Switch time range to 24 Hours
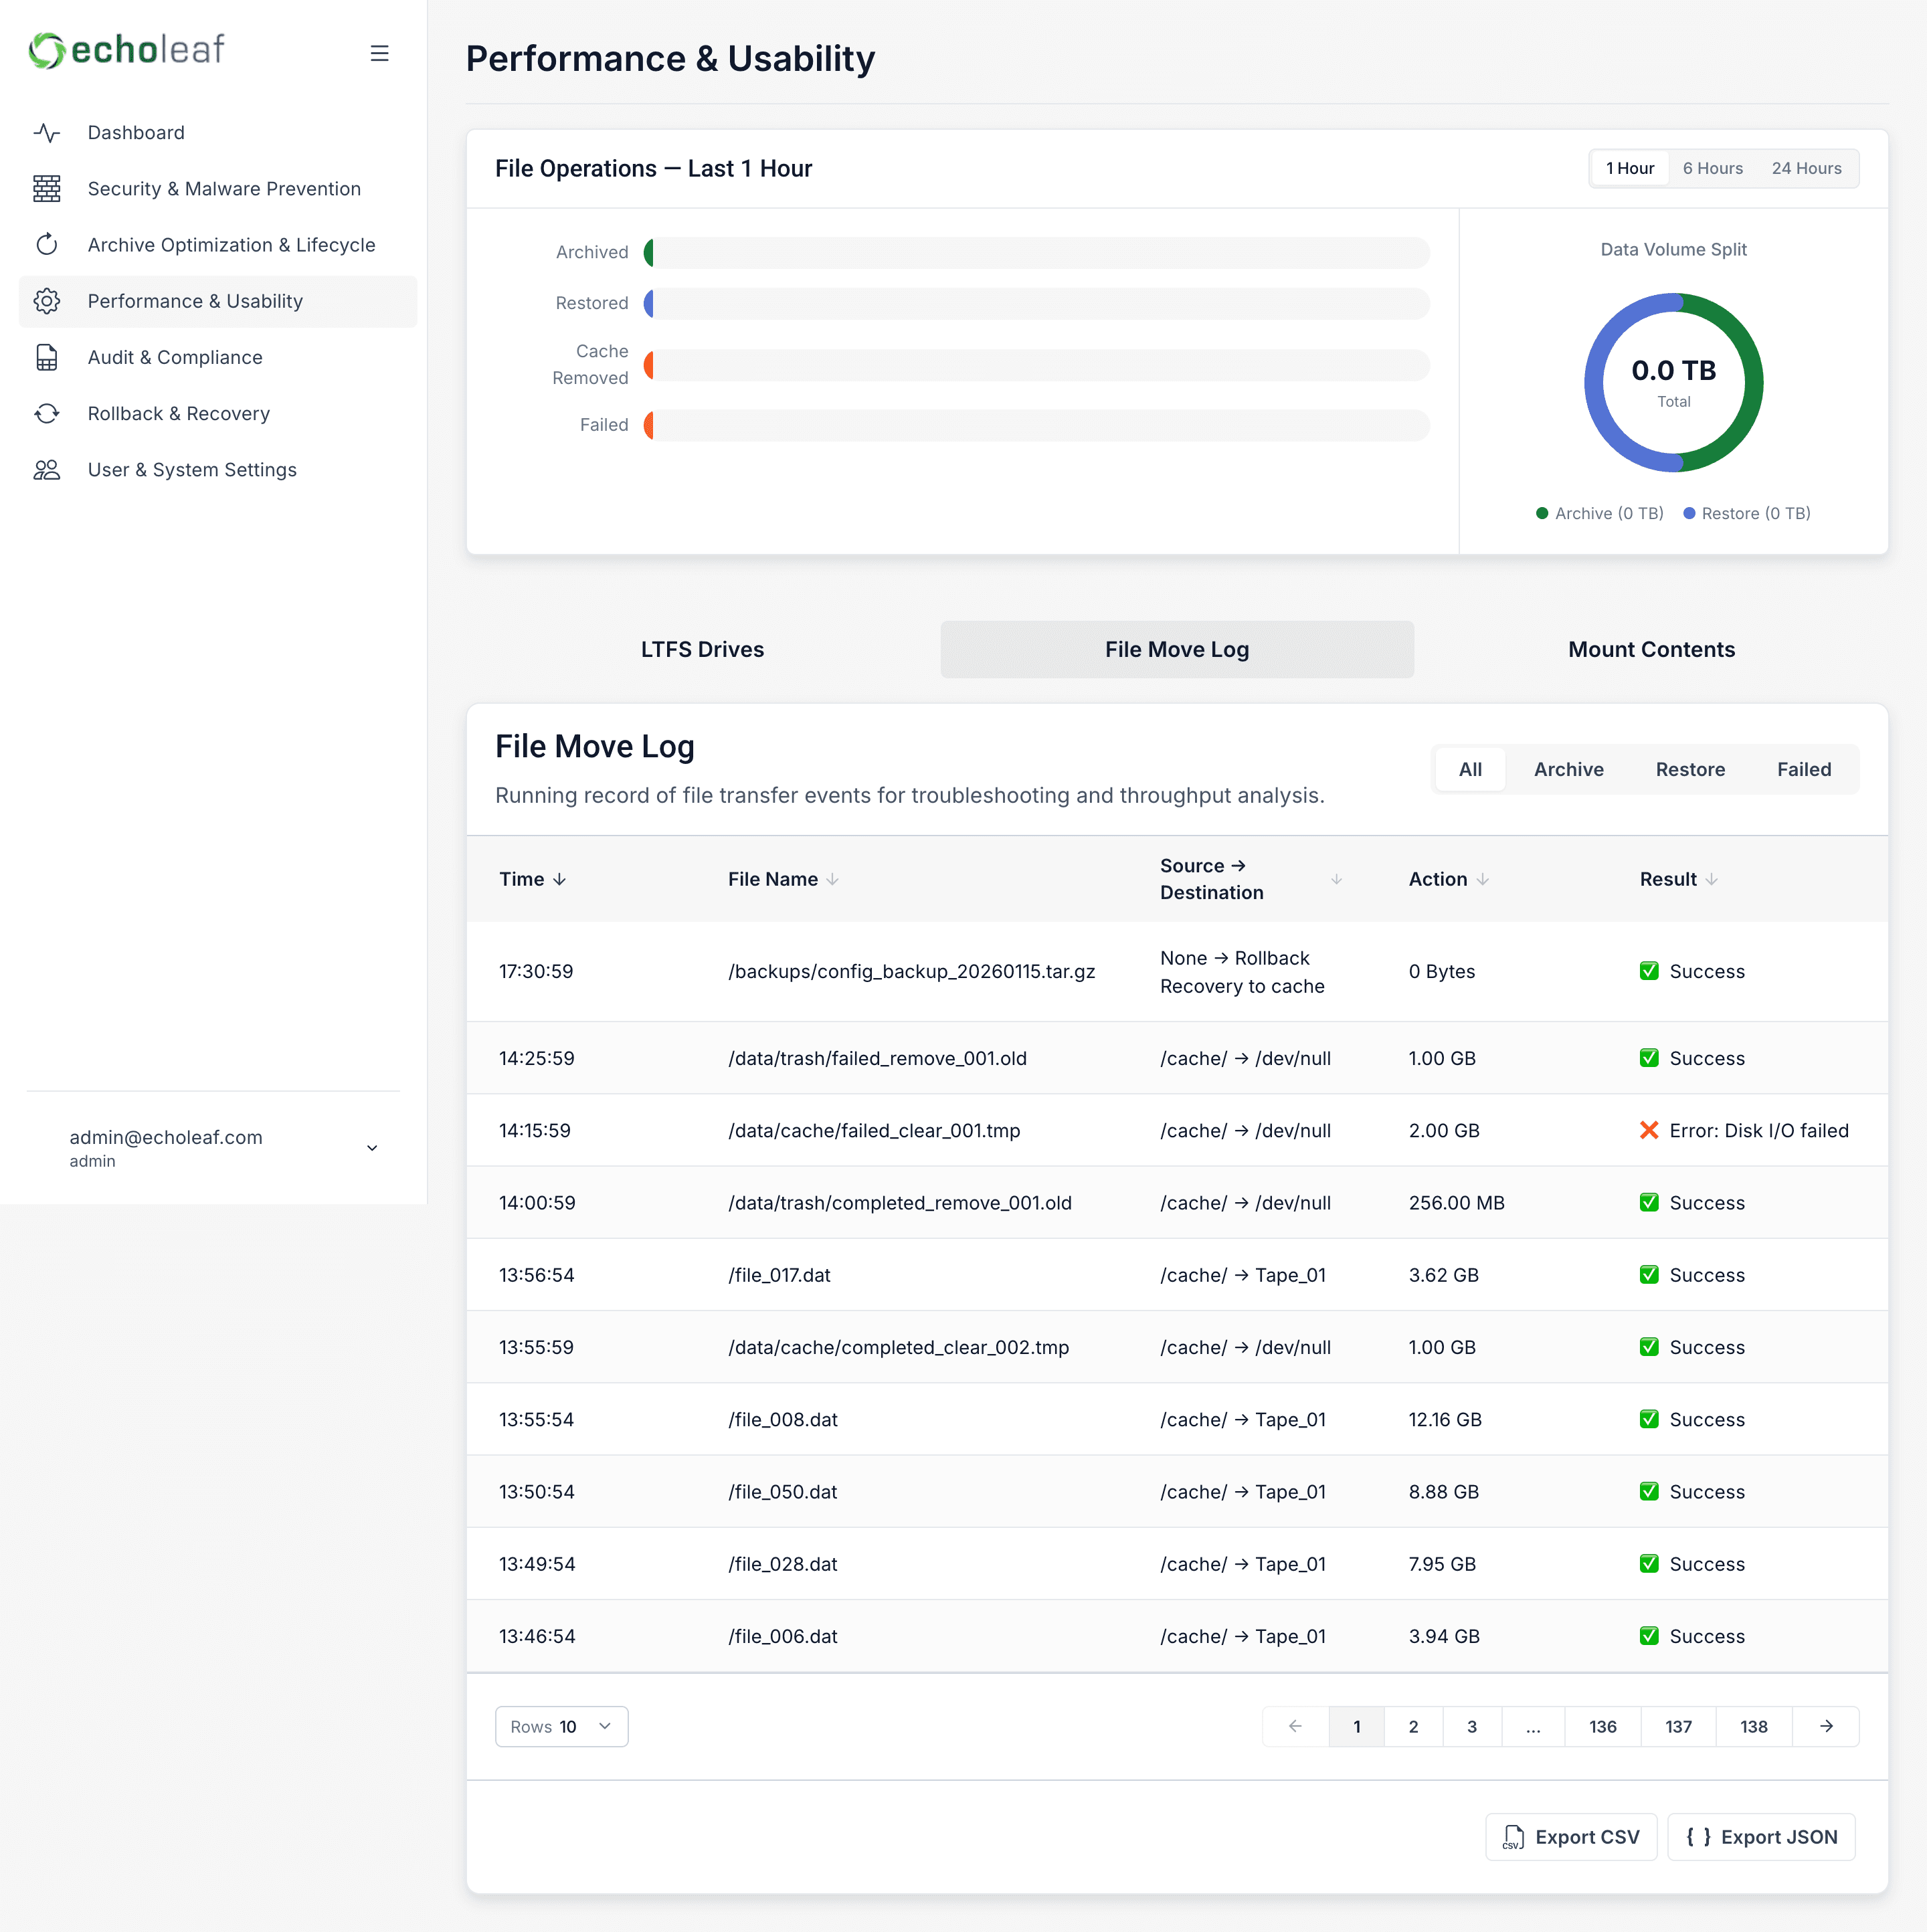The height and width of the screenshot is (1932, 1927). [1806, 168]
